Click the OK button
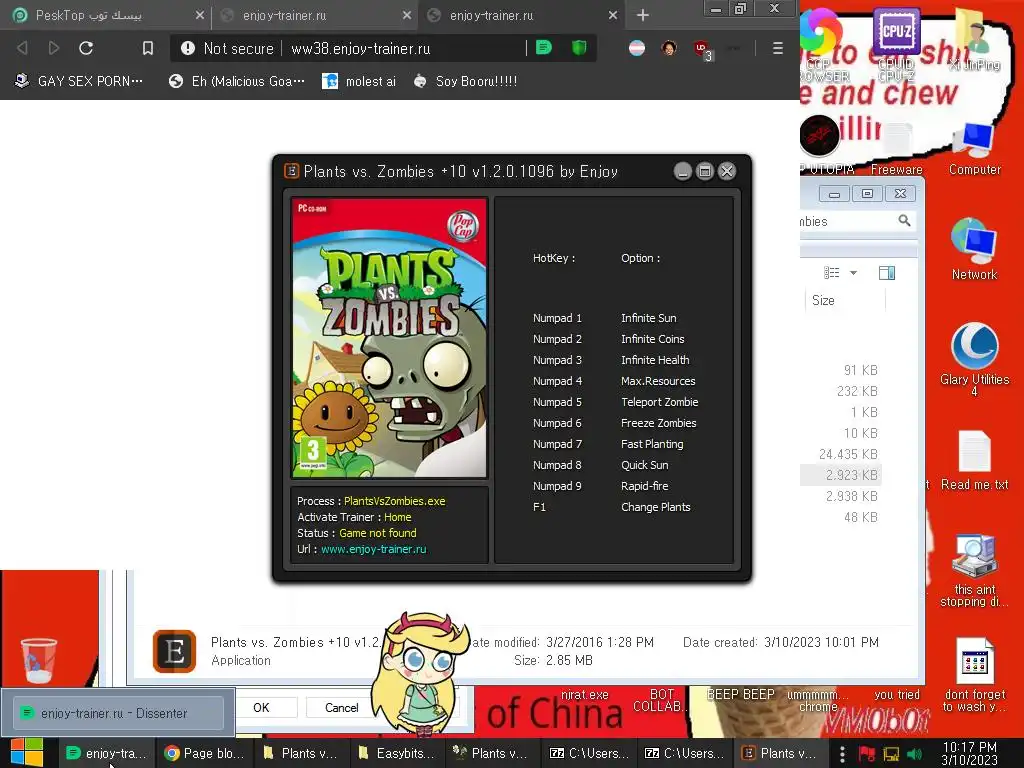The height and width of the screenshot is (768, 1024). 261,707
